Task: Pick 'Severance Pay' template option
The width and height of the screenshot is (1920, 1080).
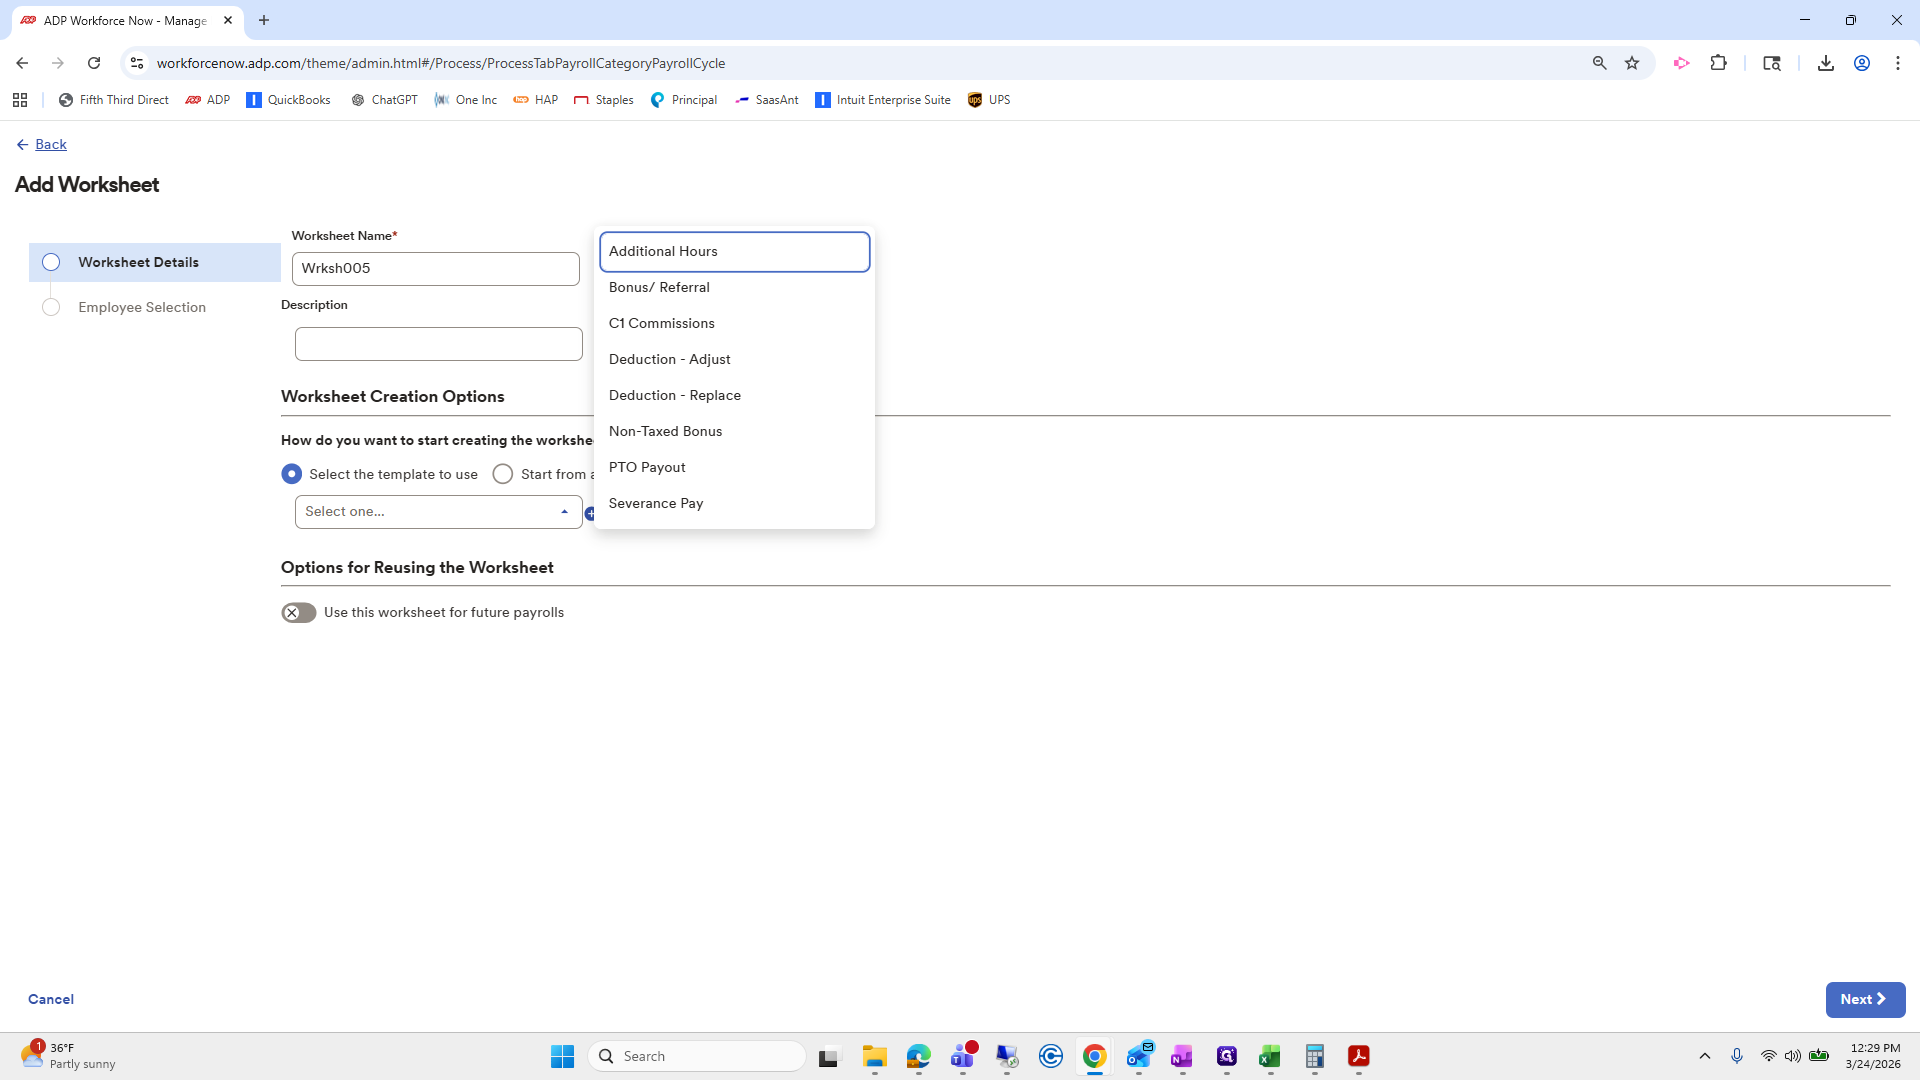Action: coord(656,503)
